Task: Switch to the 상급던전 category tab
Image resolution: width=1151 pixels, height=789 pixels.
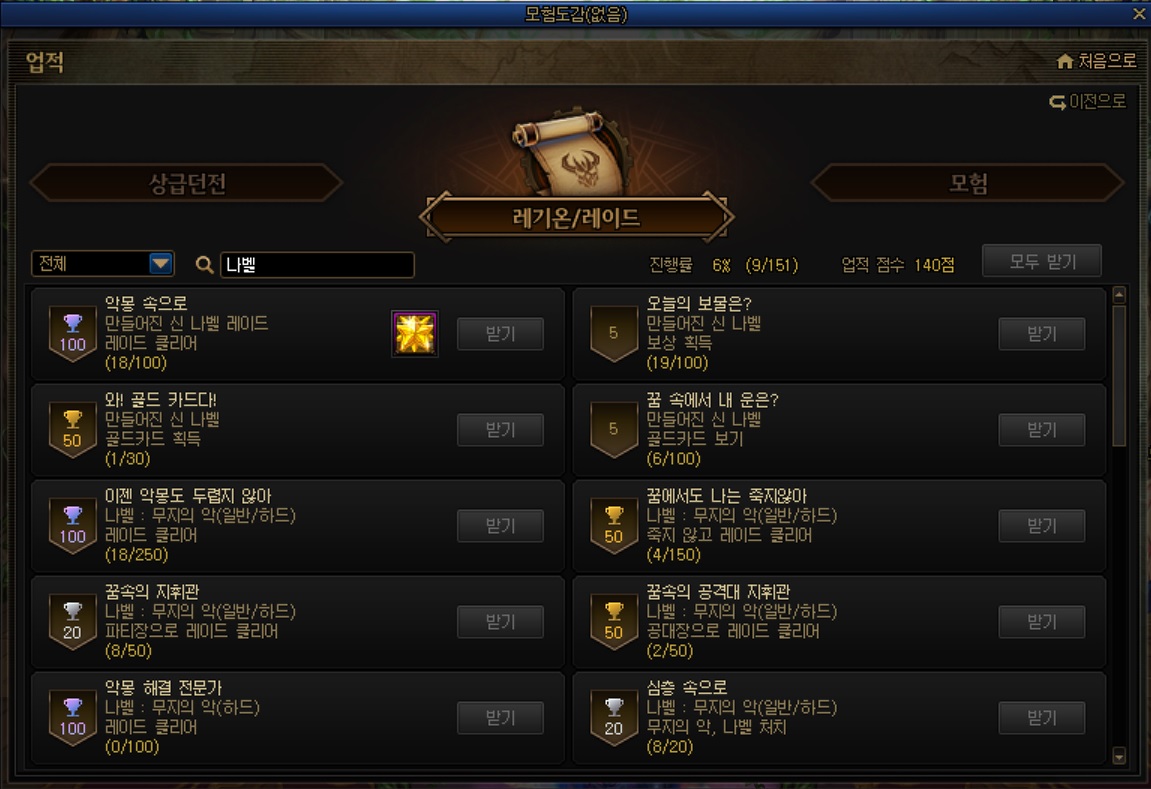Action: pos(186,183)
